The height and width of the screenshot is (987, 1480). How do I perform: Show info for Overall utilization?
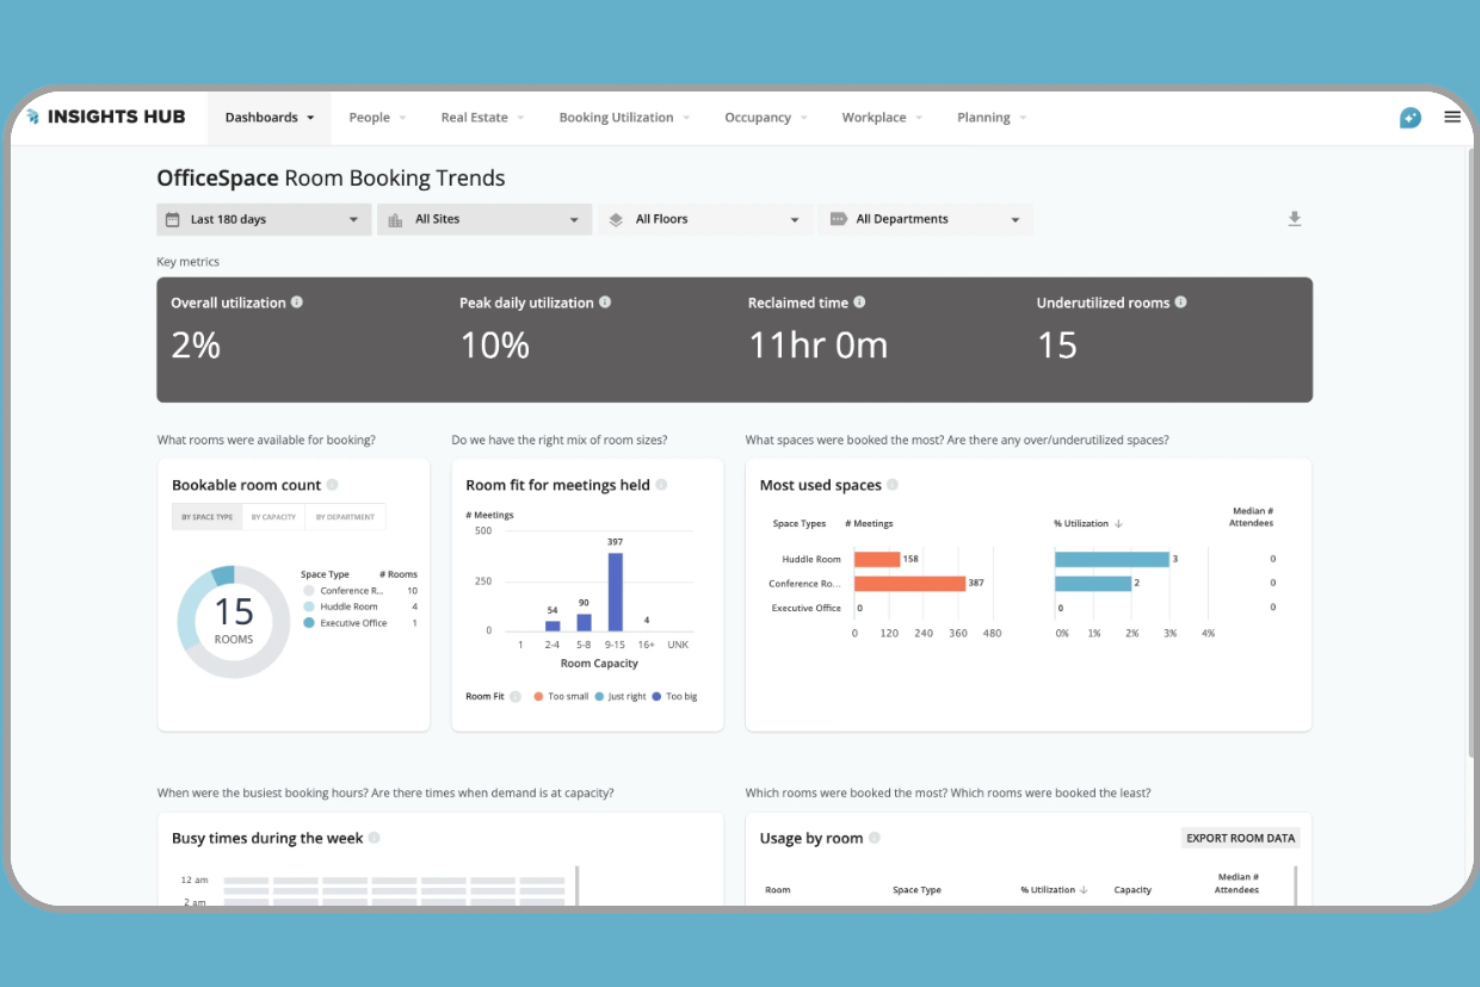(297, 302)
